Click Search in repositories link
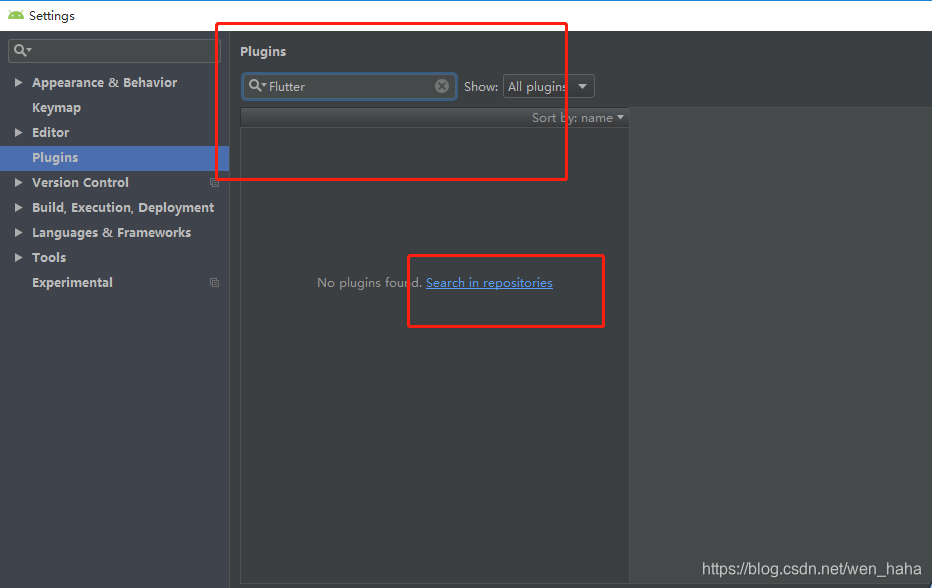 [x=489, y=282]
